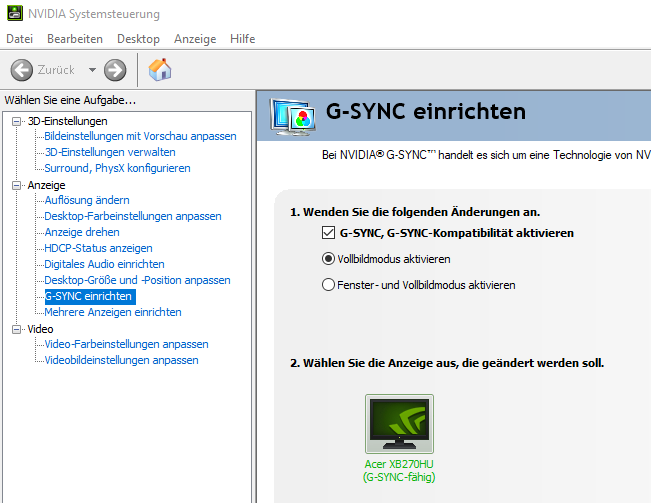This screenshot has height=503, width=651.
Task: Open the Bearbeiten menu
Action: (75, 39)
